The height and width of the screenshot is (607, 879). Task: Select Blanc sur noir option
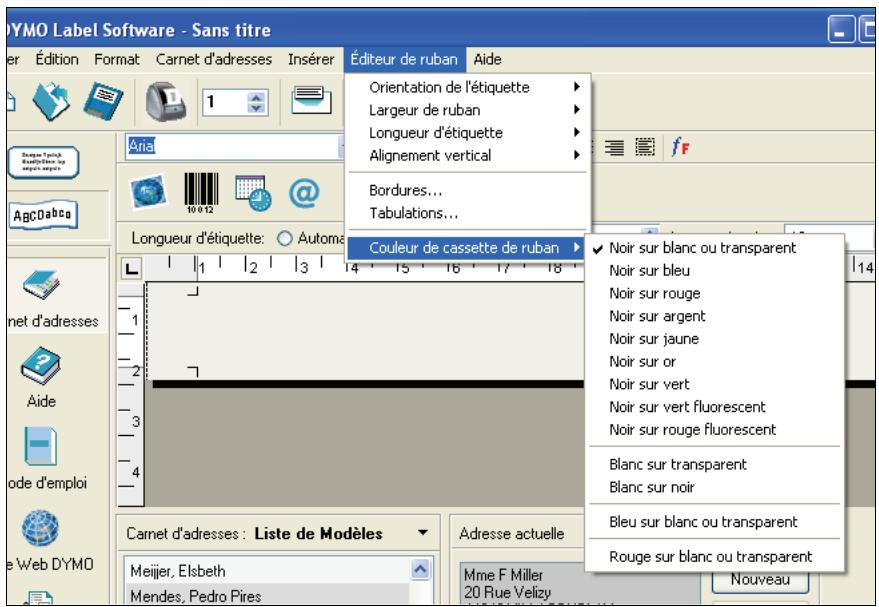pyautogui.click(x=714, y=487)
